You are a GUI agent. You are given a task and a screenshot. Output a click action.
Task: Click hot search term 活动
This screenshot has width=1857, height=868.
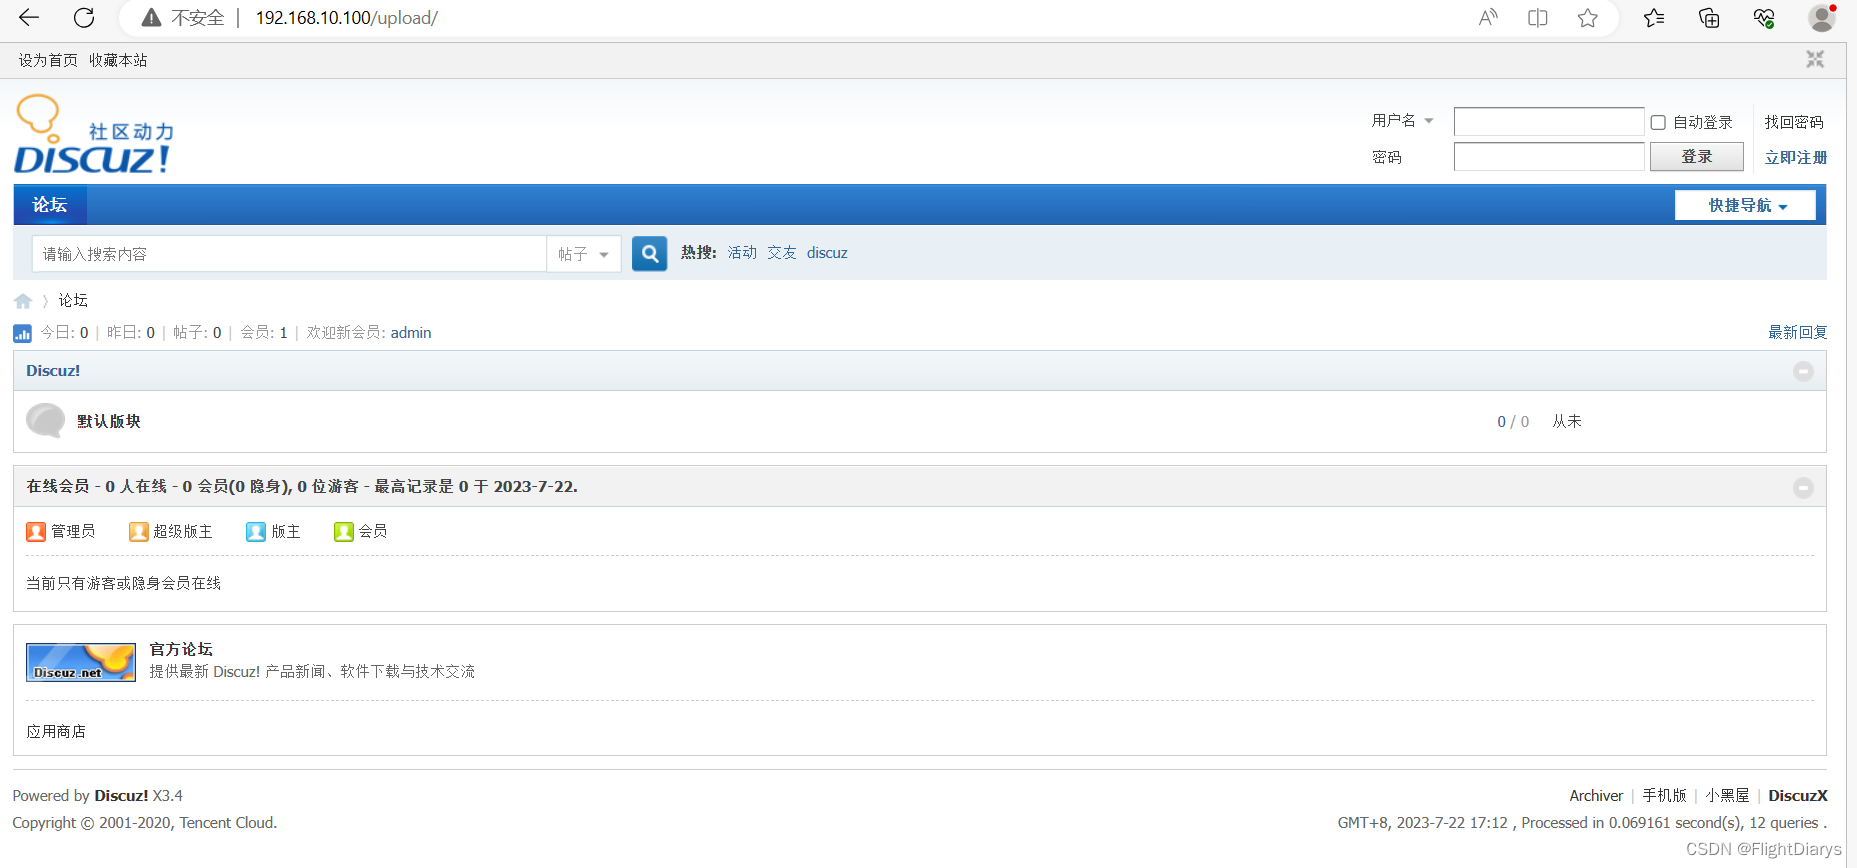[742, 253]
